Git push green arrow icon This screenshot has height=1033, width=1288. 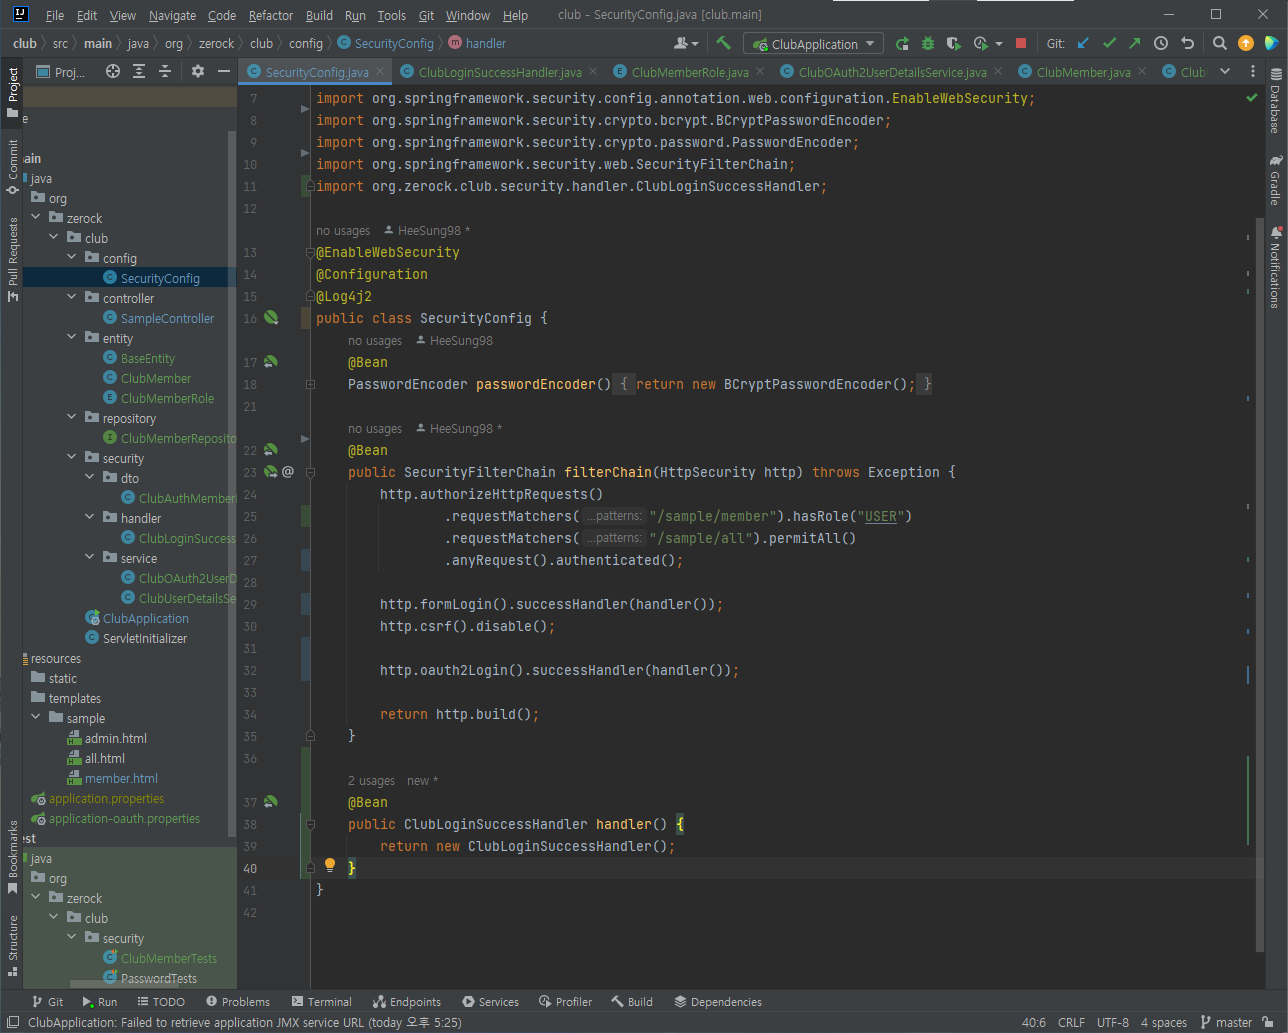tap(1134, 43)
